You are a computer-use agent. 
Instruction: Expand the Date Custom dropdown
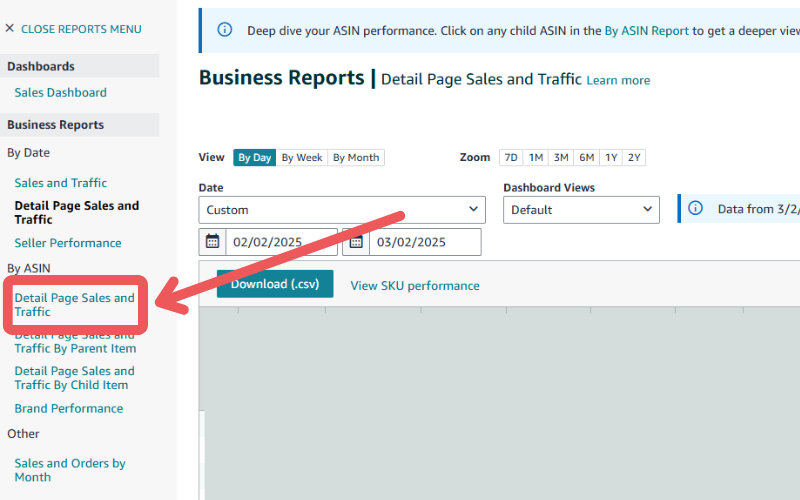point(342,210)
